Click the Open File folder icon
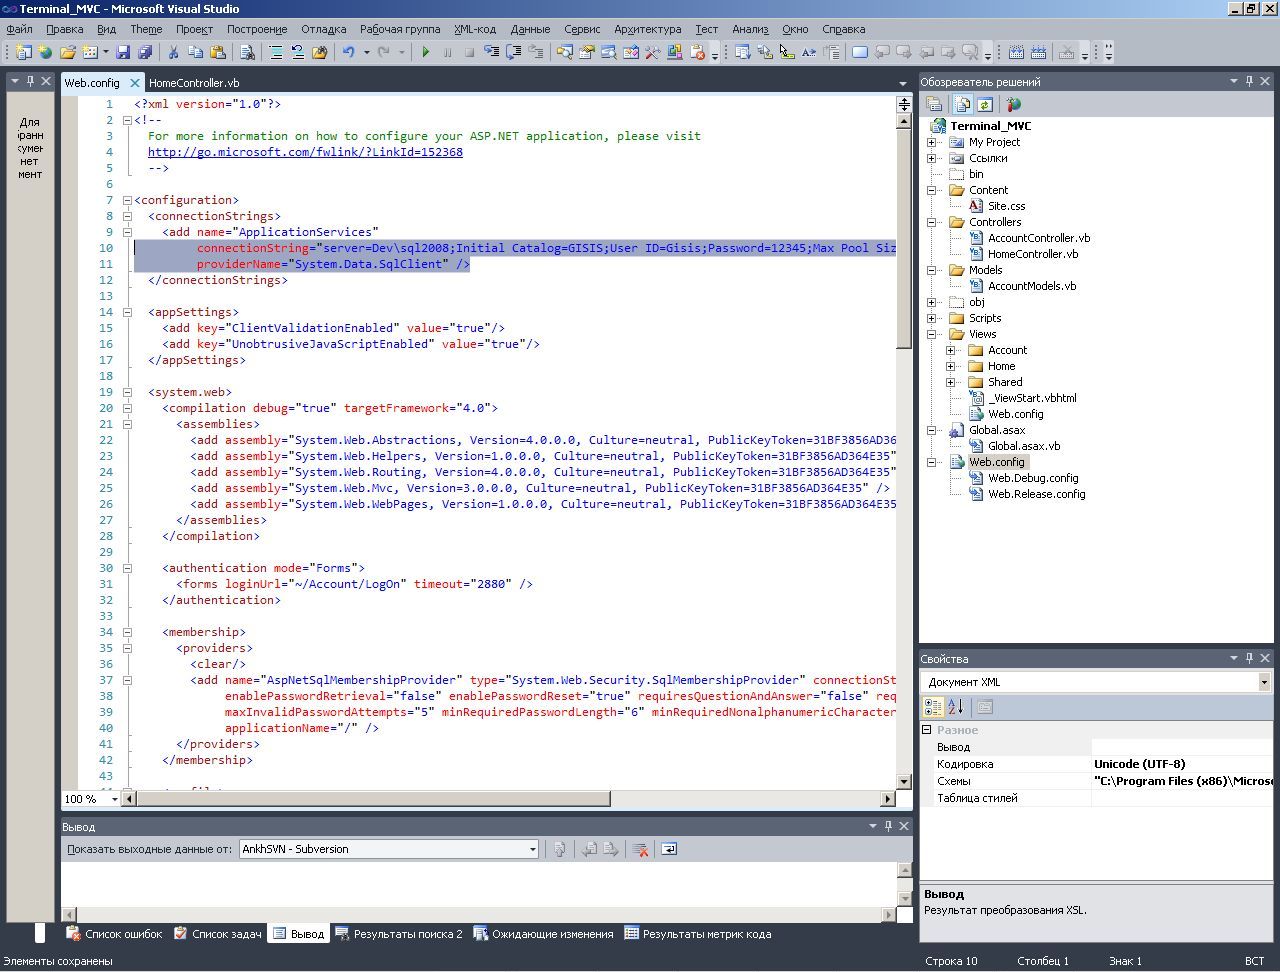This screenshot has height=972, width=1280. pos(68,52)
